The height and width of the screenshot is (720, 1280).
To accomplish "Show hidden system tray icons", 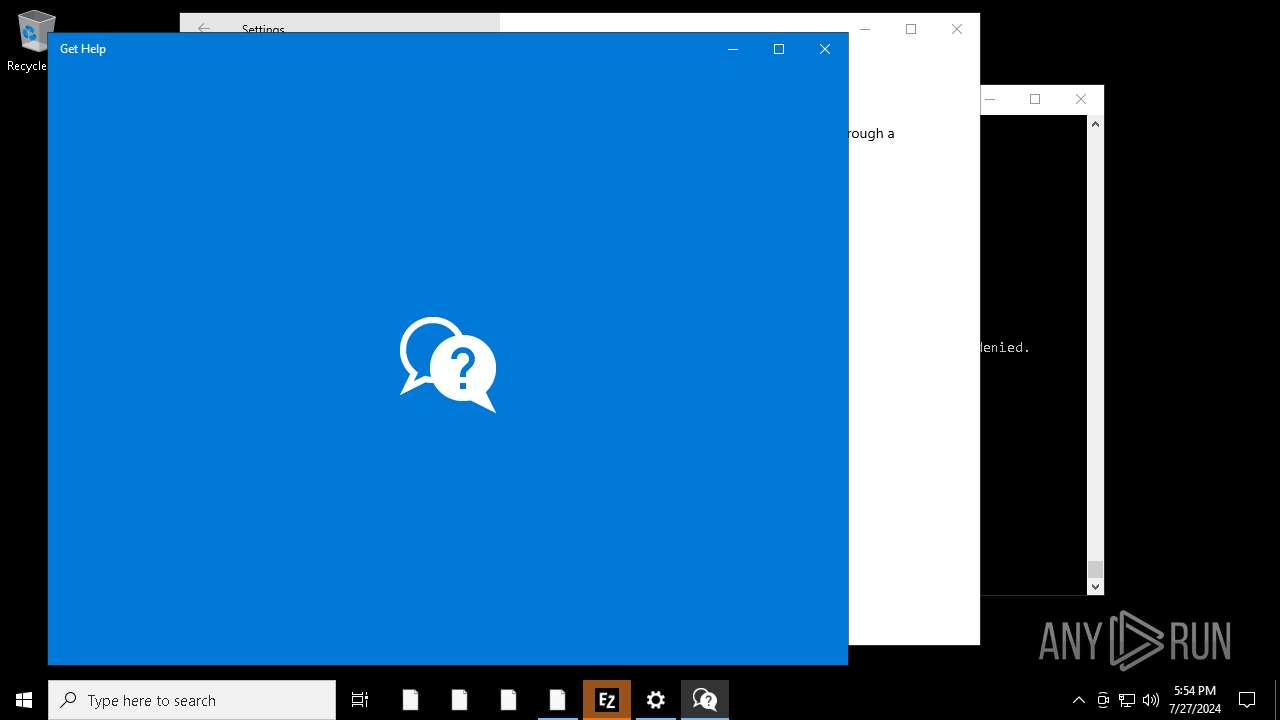I will click(1078, 700).
